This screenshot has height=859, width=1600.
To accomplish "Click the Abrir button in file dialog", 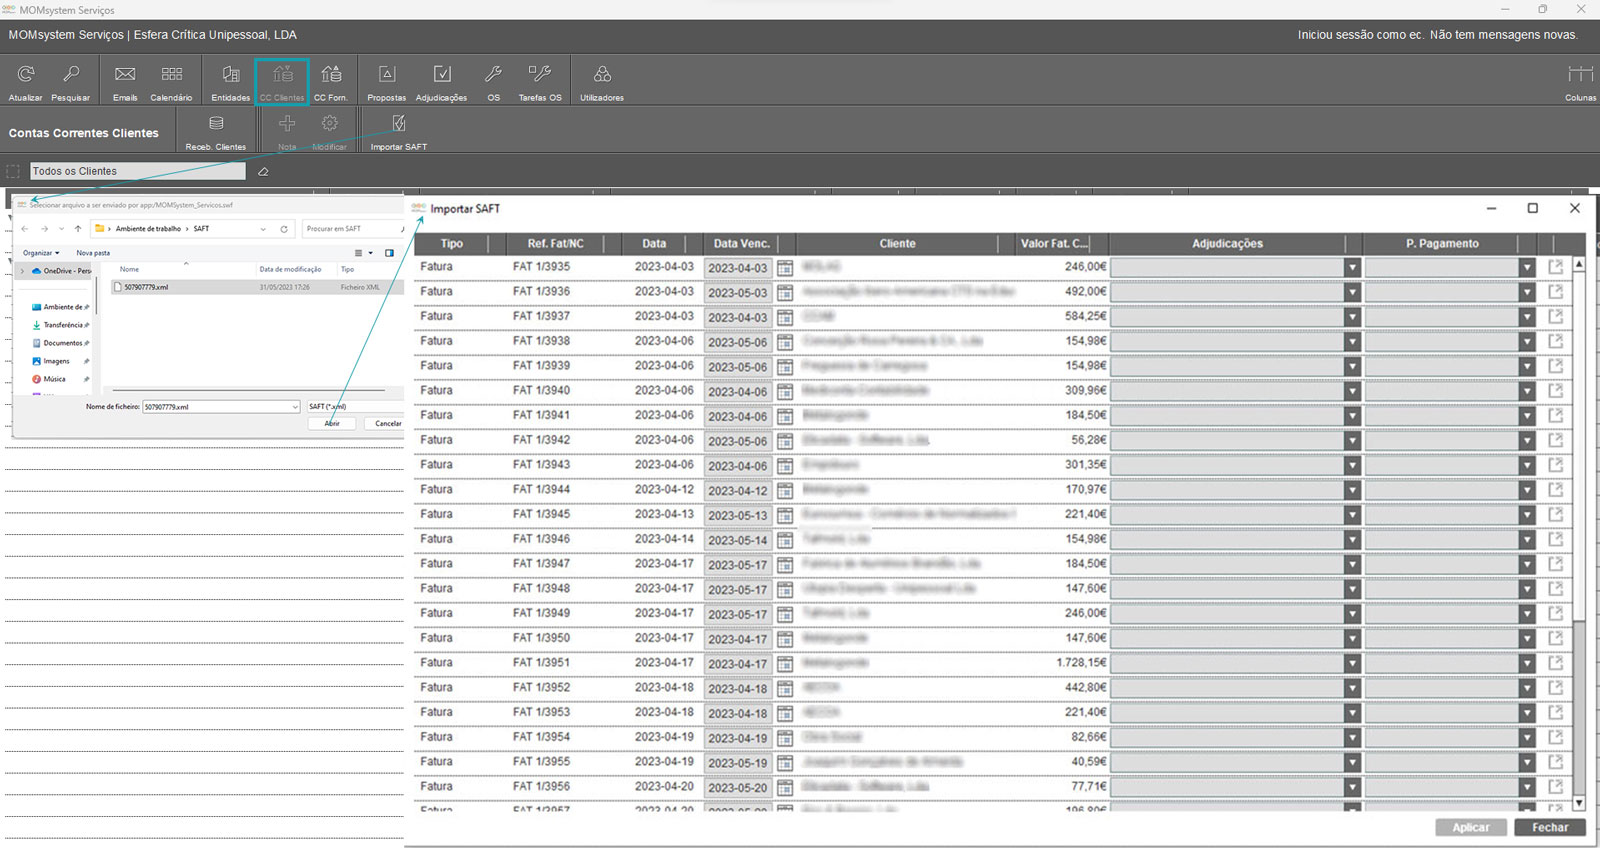I will click(x=332, y=424).
